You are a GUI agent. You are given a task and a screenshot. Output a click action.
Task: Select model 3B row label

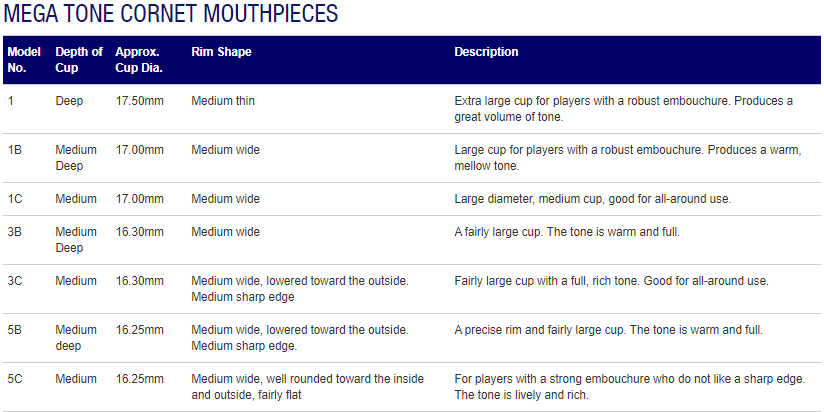point(15,232)
